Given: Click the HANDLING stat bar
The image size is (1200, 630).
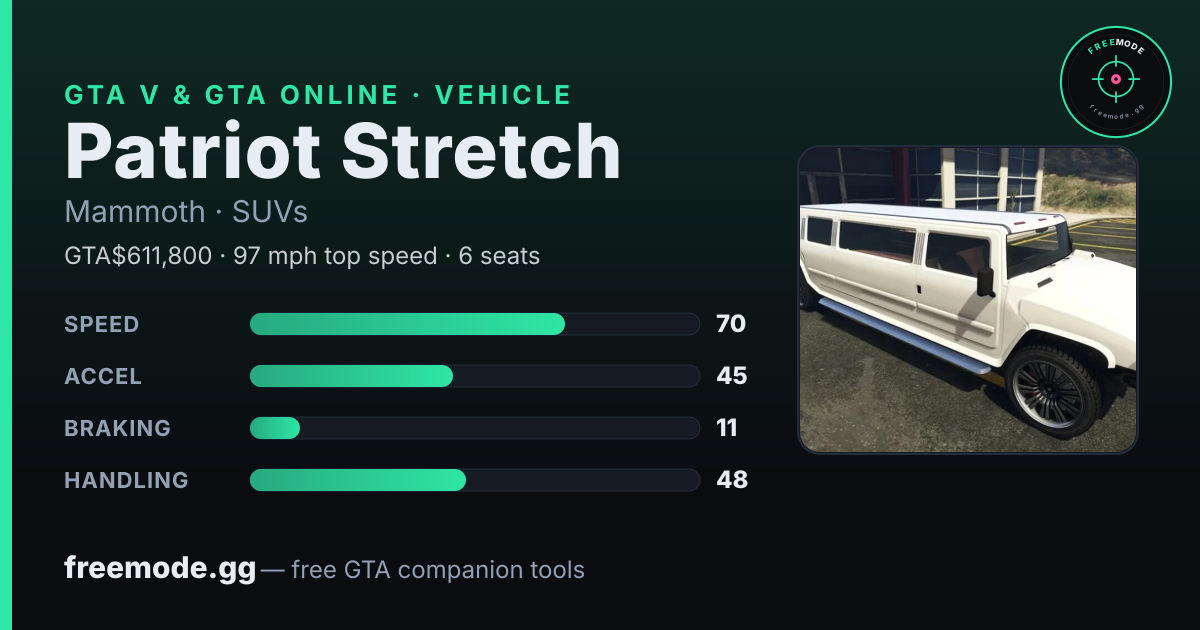Looking at the screenshot, I should pos(474,480).
